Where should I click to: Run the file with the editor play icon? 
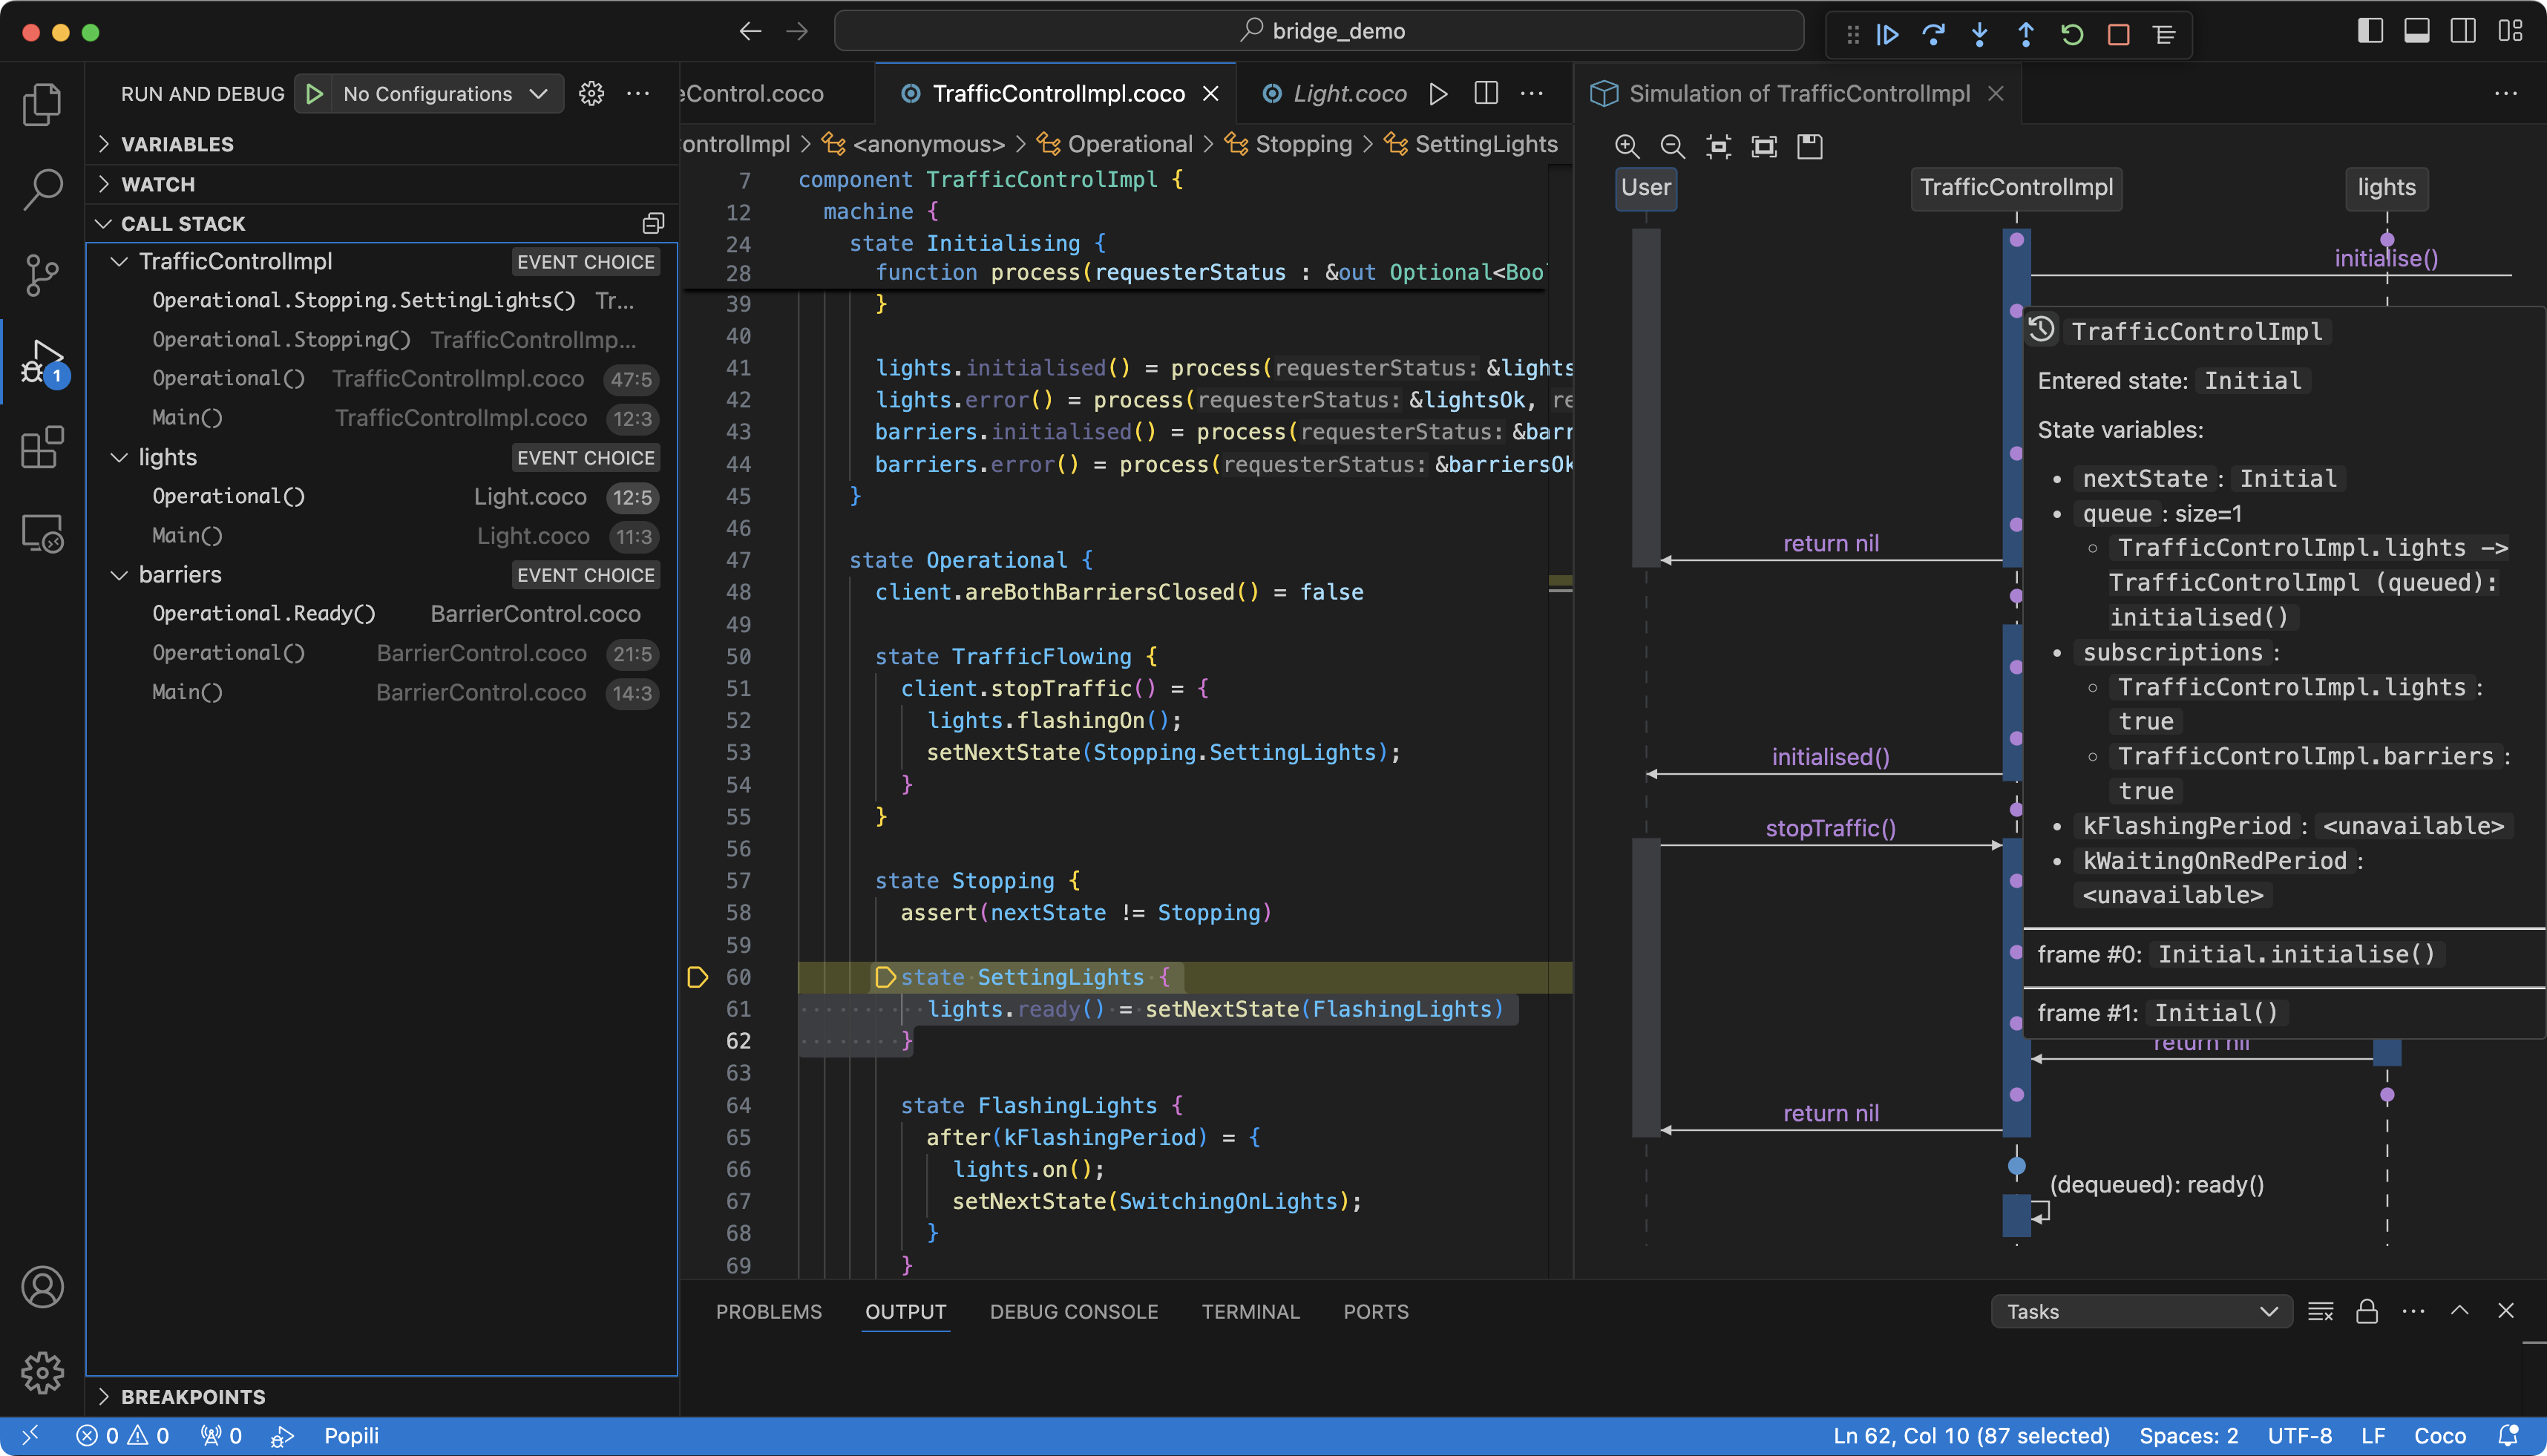pos(1438,94)
